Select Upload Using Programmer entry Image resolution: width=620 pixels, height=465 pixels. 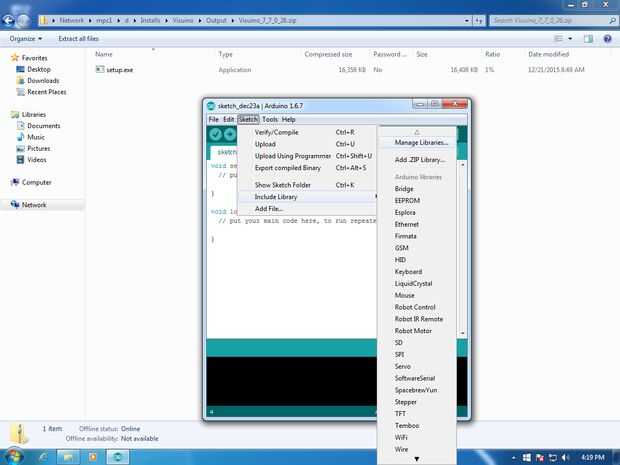[x=307, y=156]
